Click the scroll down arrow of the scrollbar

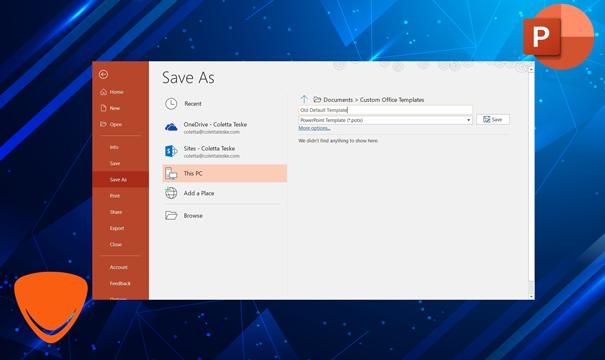[531, 296]
